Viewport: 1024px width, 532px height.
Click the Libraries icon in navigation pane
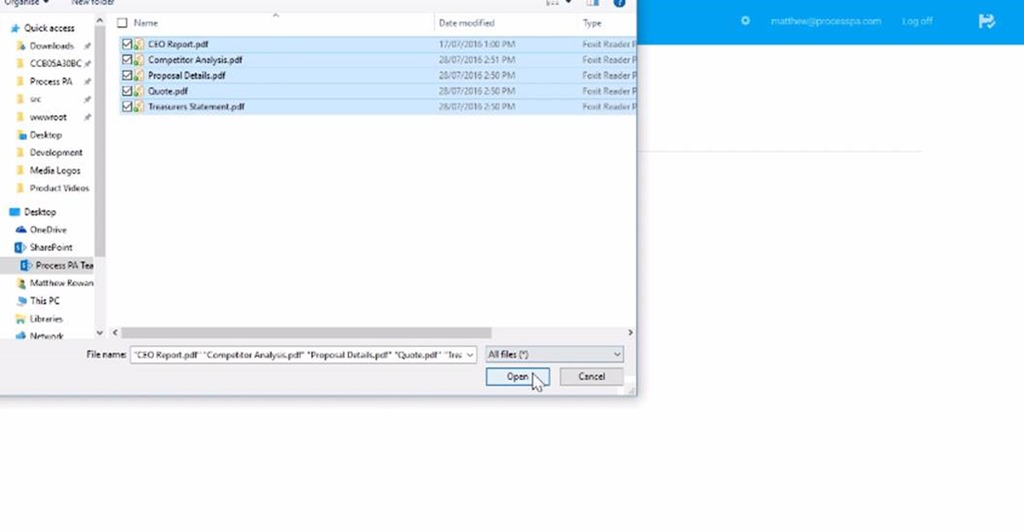point(21,318)
